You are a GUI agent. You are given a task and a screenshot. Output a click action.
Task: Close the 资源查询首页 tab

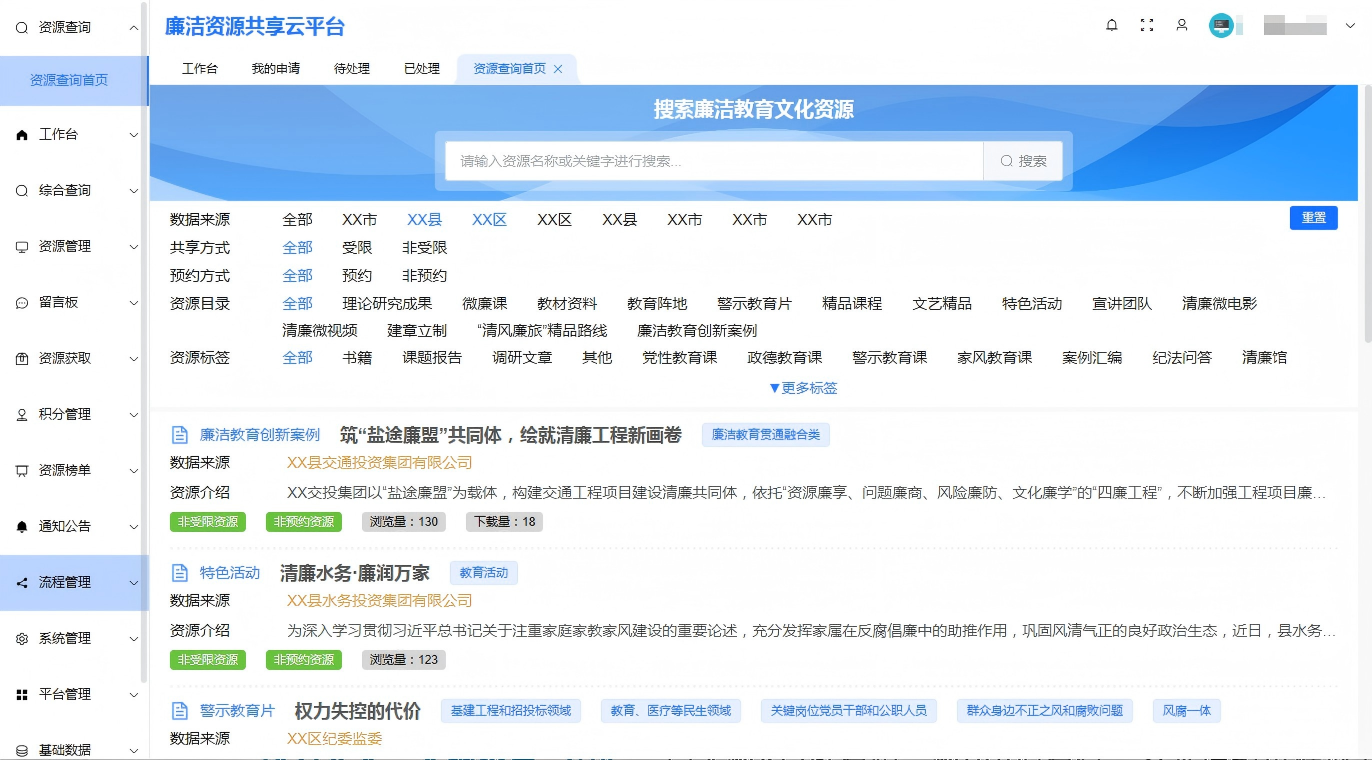pos(558,69)
